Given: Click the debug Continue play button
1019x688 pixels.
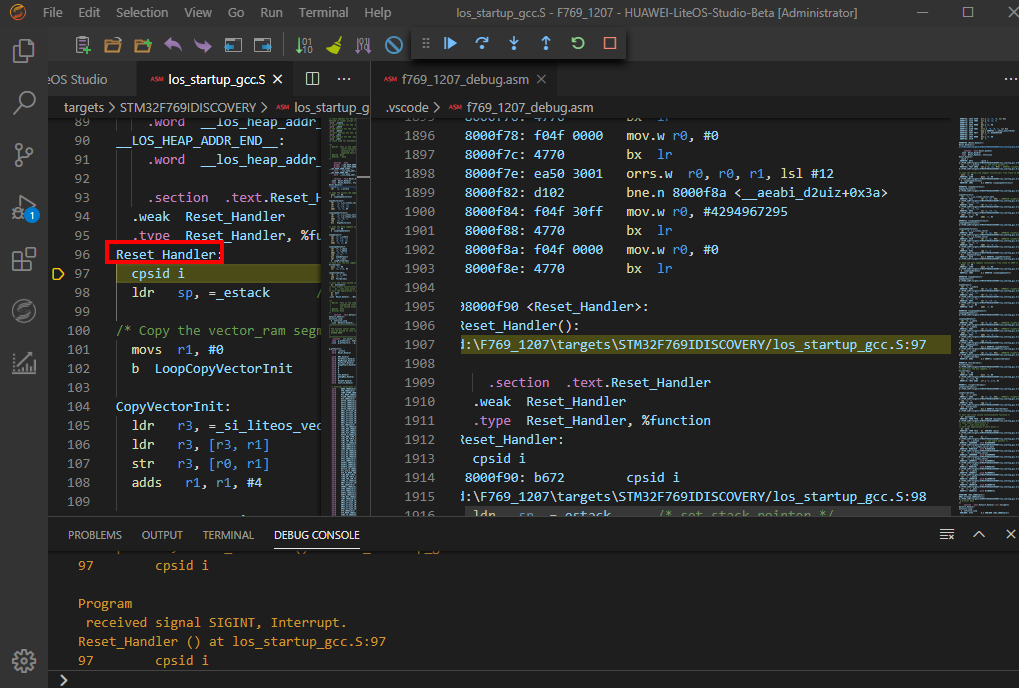Looking at the screenshot, I should 450,44.
